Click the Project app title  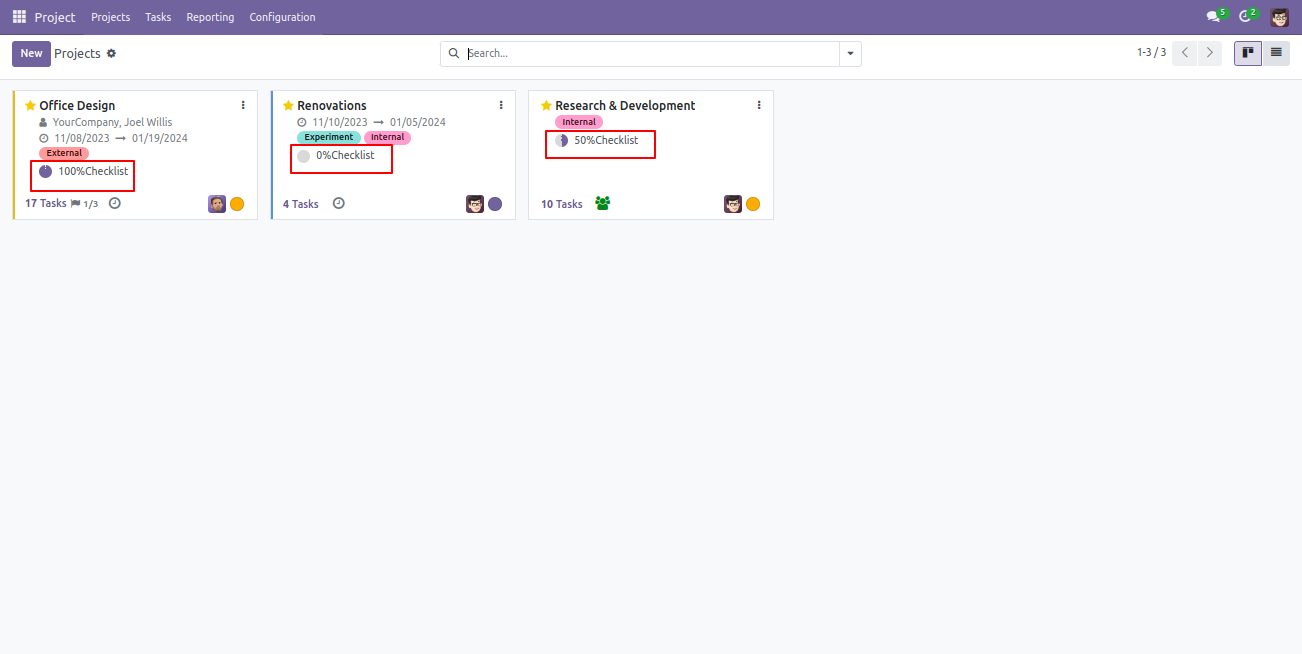click(55, 17)
